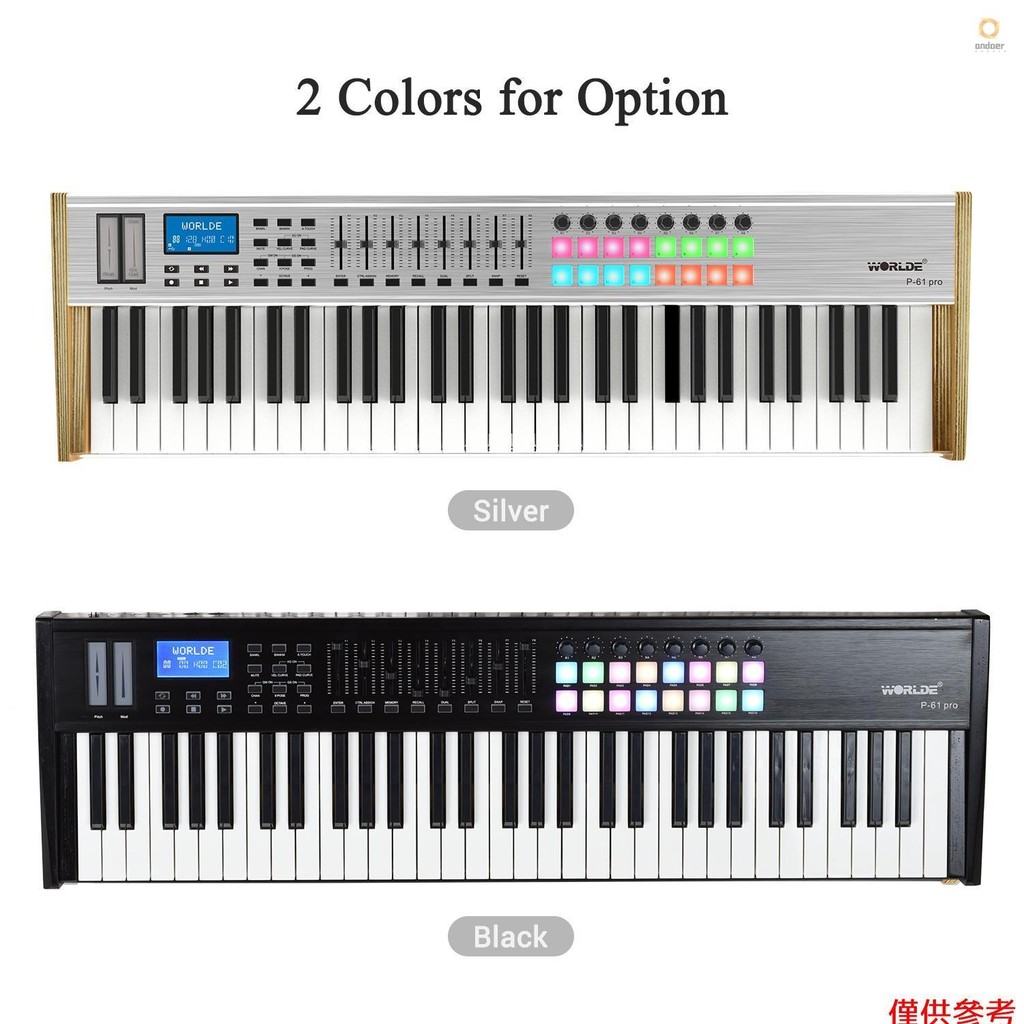Viewport: 1024px width, 1024px height.
Task: Tap the first pink pad on the silver keyboard
Action: [x=562, y=247]
